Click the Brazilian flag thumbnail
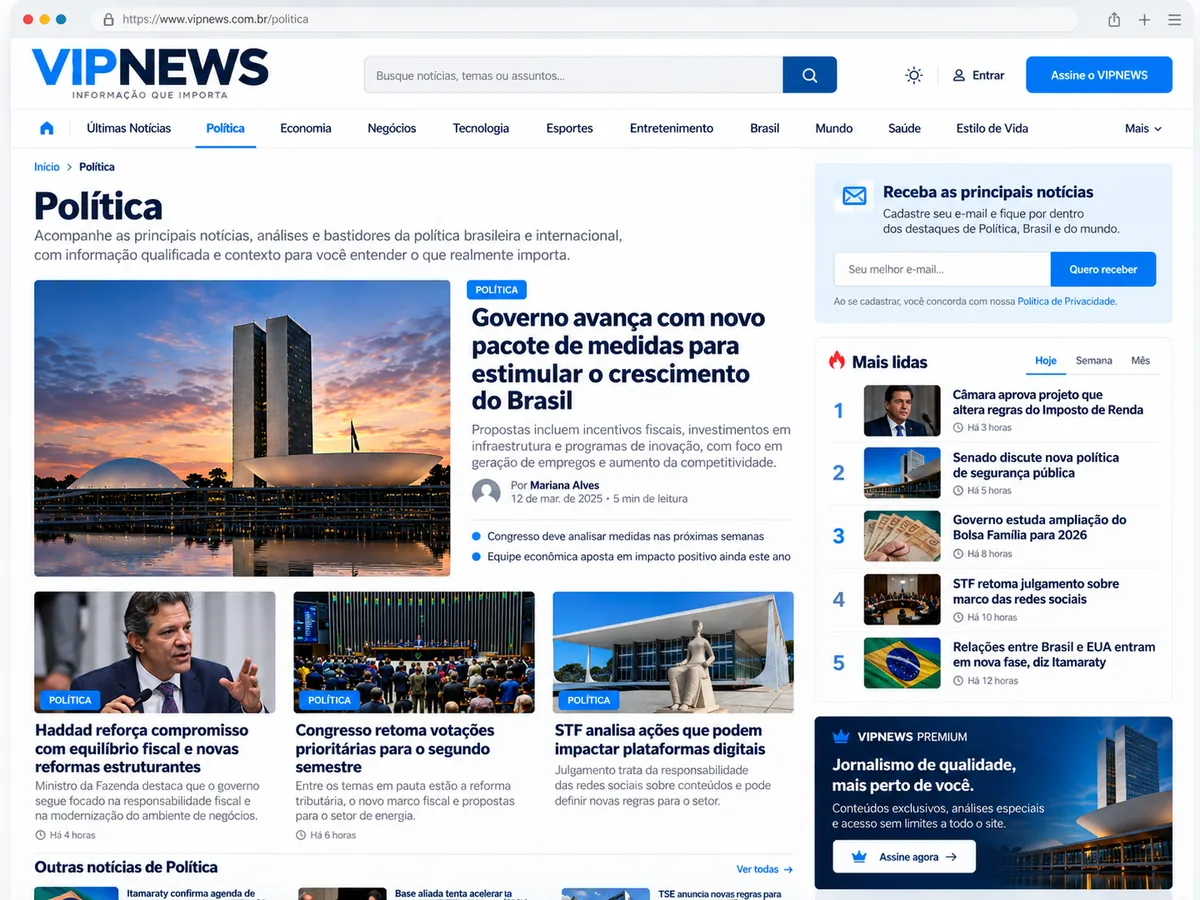Screen dimensions: 1200x900 point(902,663)
